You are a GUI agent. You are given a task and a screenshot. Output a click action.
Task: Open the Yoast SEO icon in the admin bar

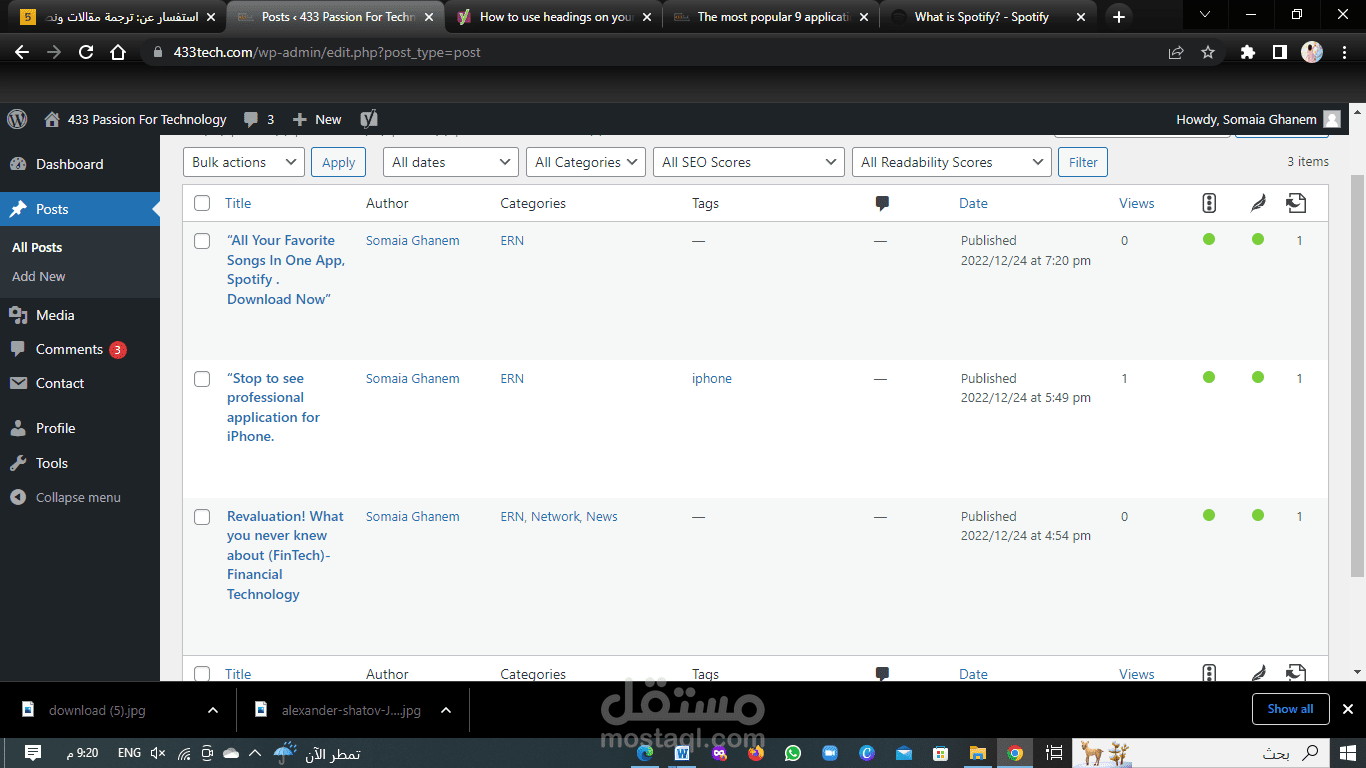[368, 119]
